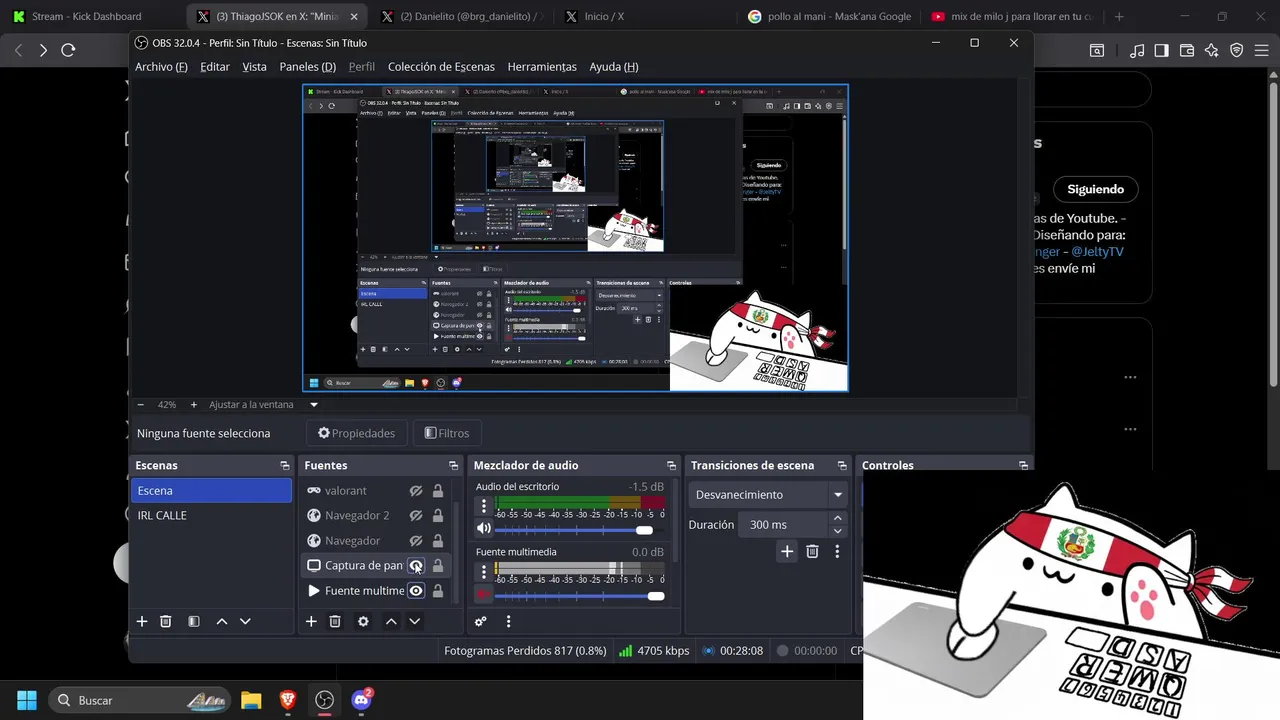1280x720 pixels.
Task: Unlock the Navegador 2 source
Action: (438, 516)
